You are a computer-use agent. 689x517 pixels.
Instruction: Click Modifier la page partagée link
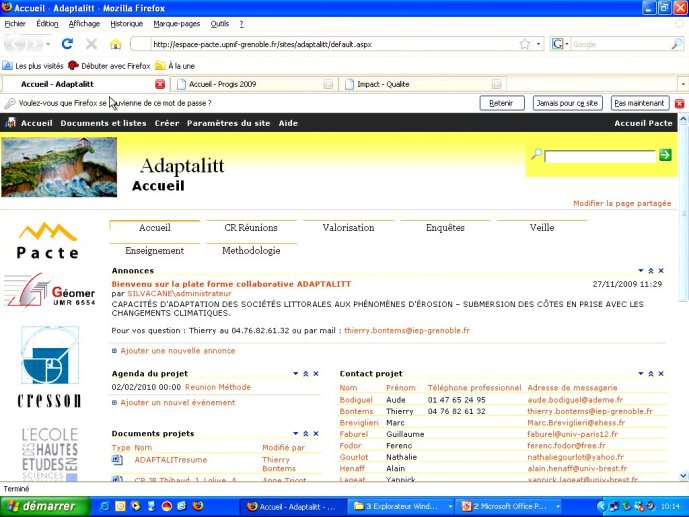(x=622, y=203)
